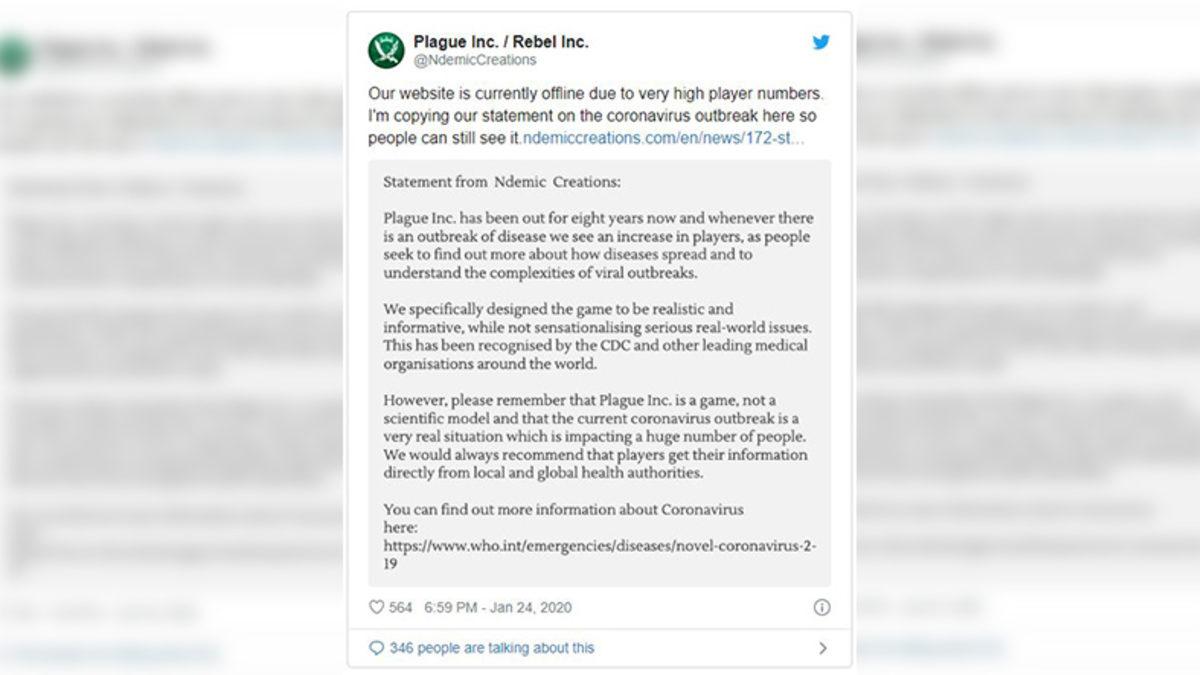Click the 'Plague Inc. / Rebel Inc.' display name
The height and width of the screenshot is (675, 1200).
click(x=500, y=42)
